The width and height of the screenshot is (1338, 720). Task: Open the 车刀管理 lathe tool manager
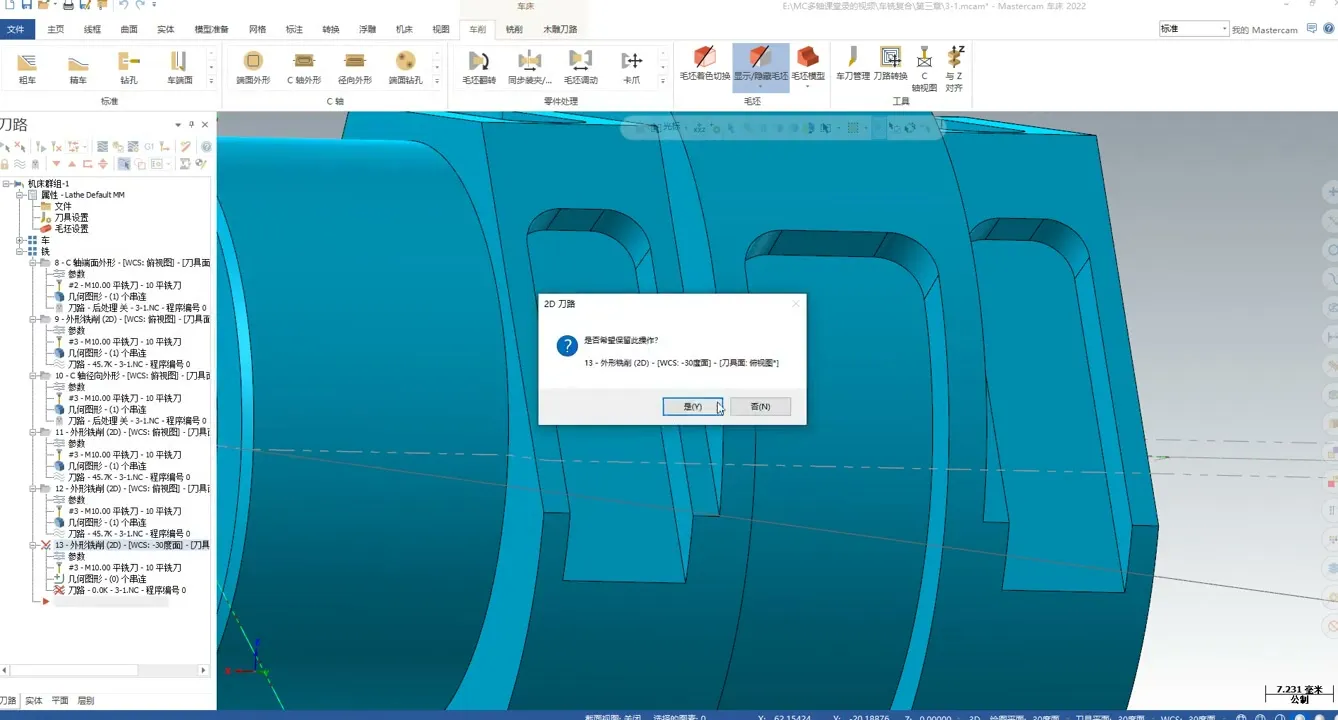point(852,63)
